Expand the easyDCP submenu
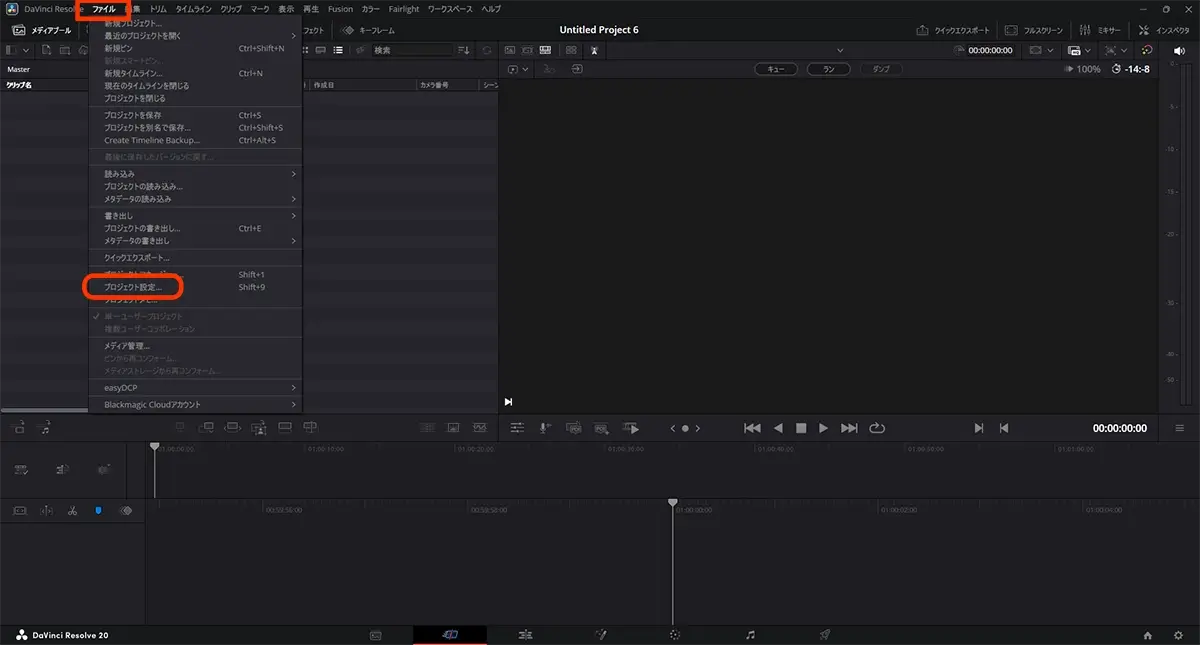This screenshot has height=645, width=1200. (198, 387)
